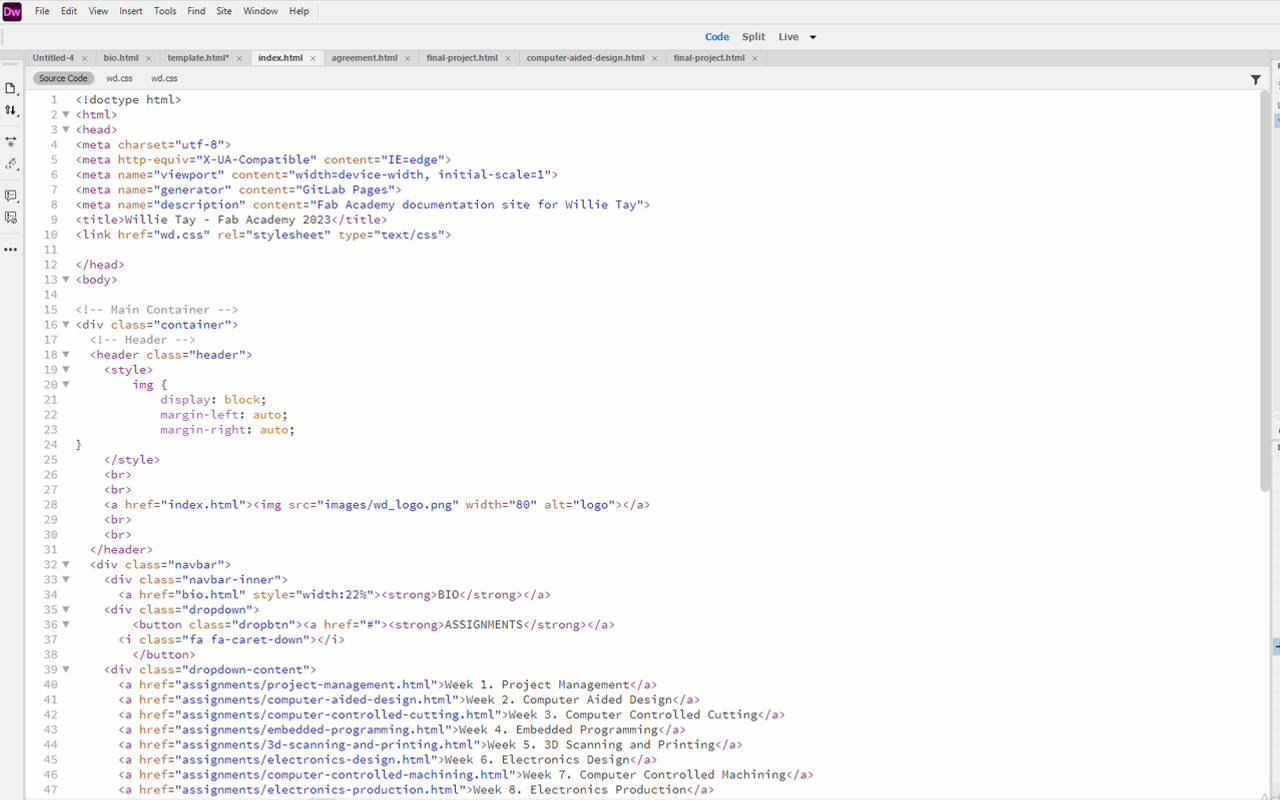
Task: Click the Format Source Code icon
Action: click(11, 164)
